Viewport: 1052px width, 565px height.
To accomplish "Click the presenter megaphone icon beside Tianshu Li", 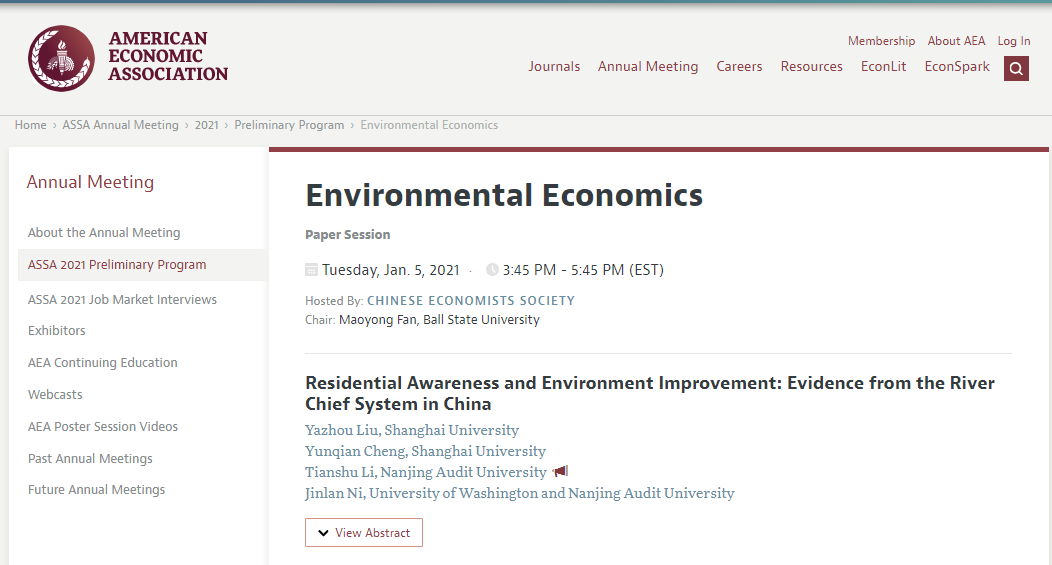I will coord(560,472).
